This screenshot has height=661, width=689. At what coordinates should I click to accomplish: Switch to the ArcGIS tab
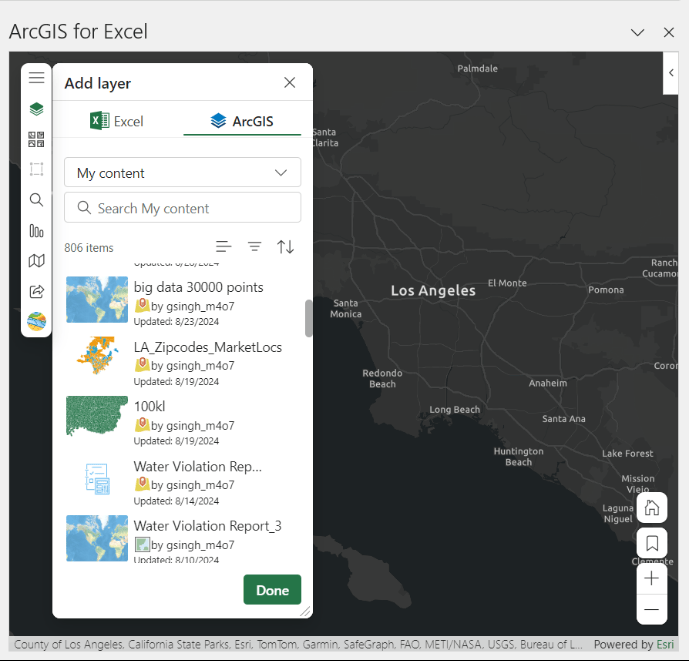point(242,121)
